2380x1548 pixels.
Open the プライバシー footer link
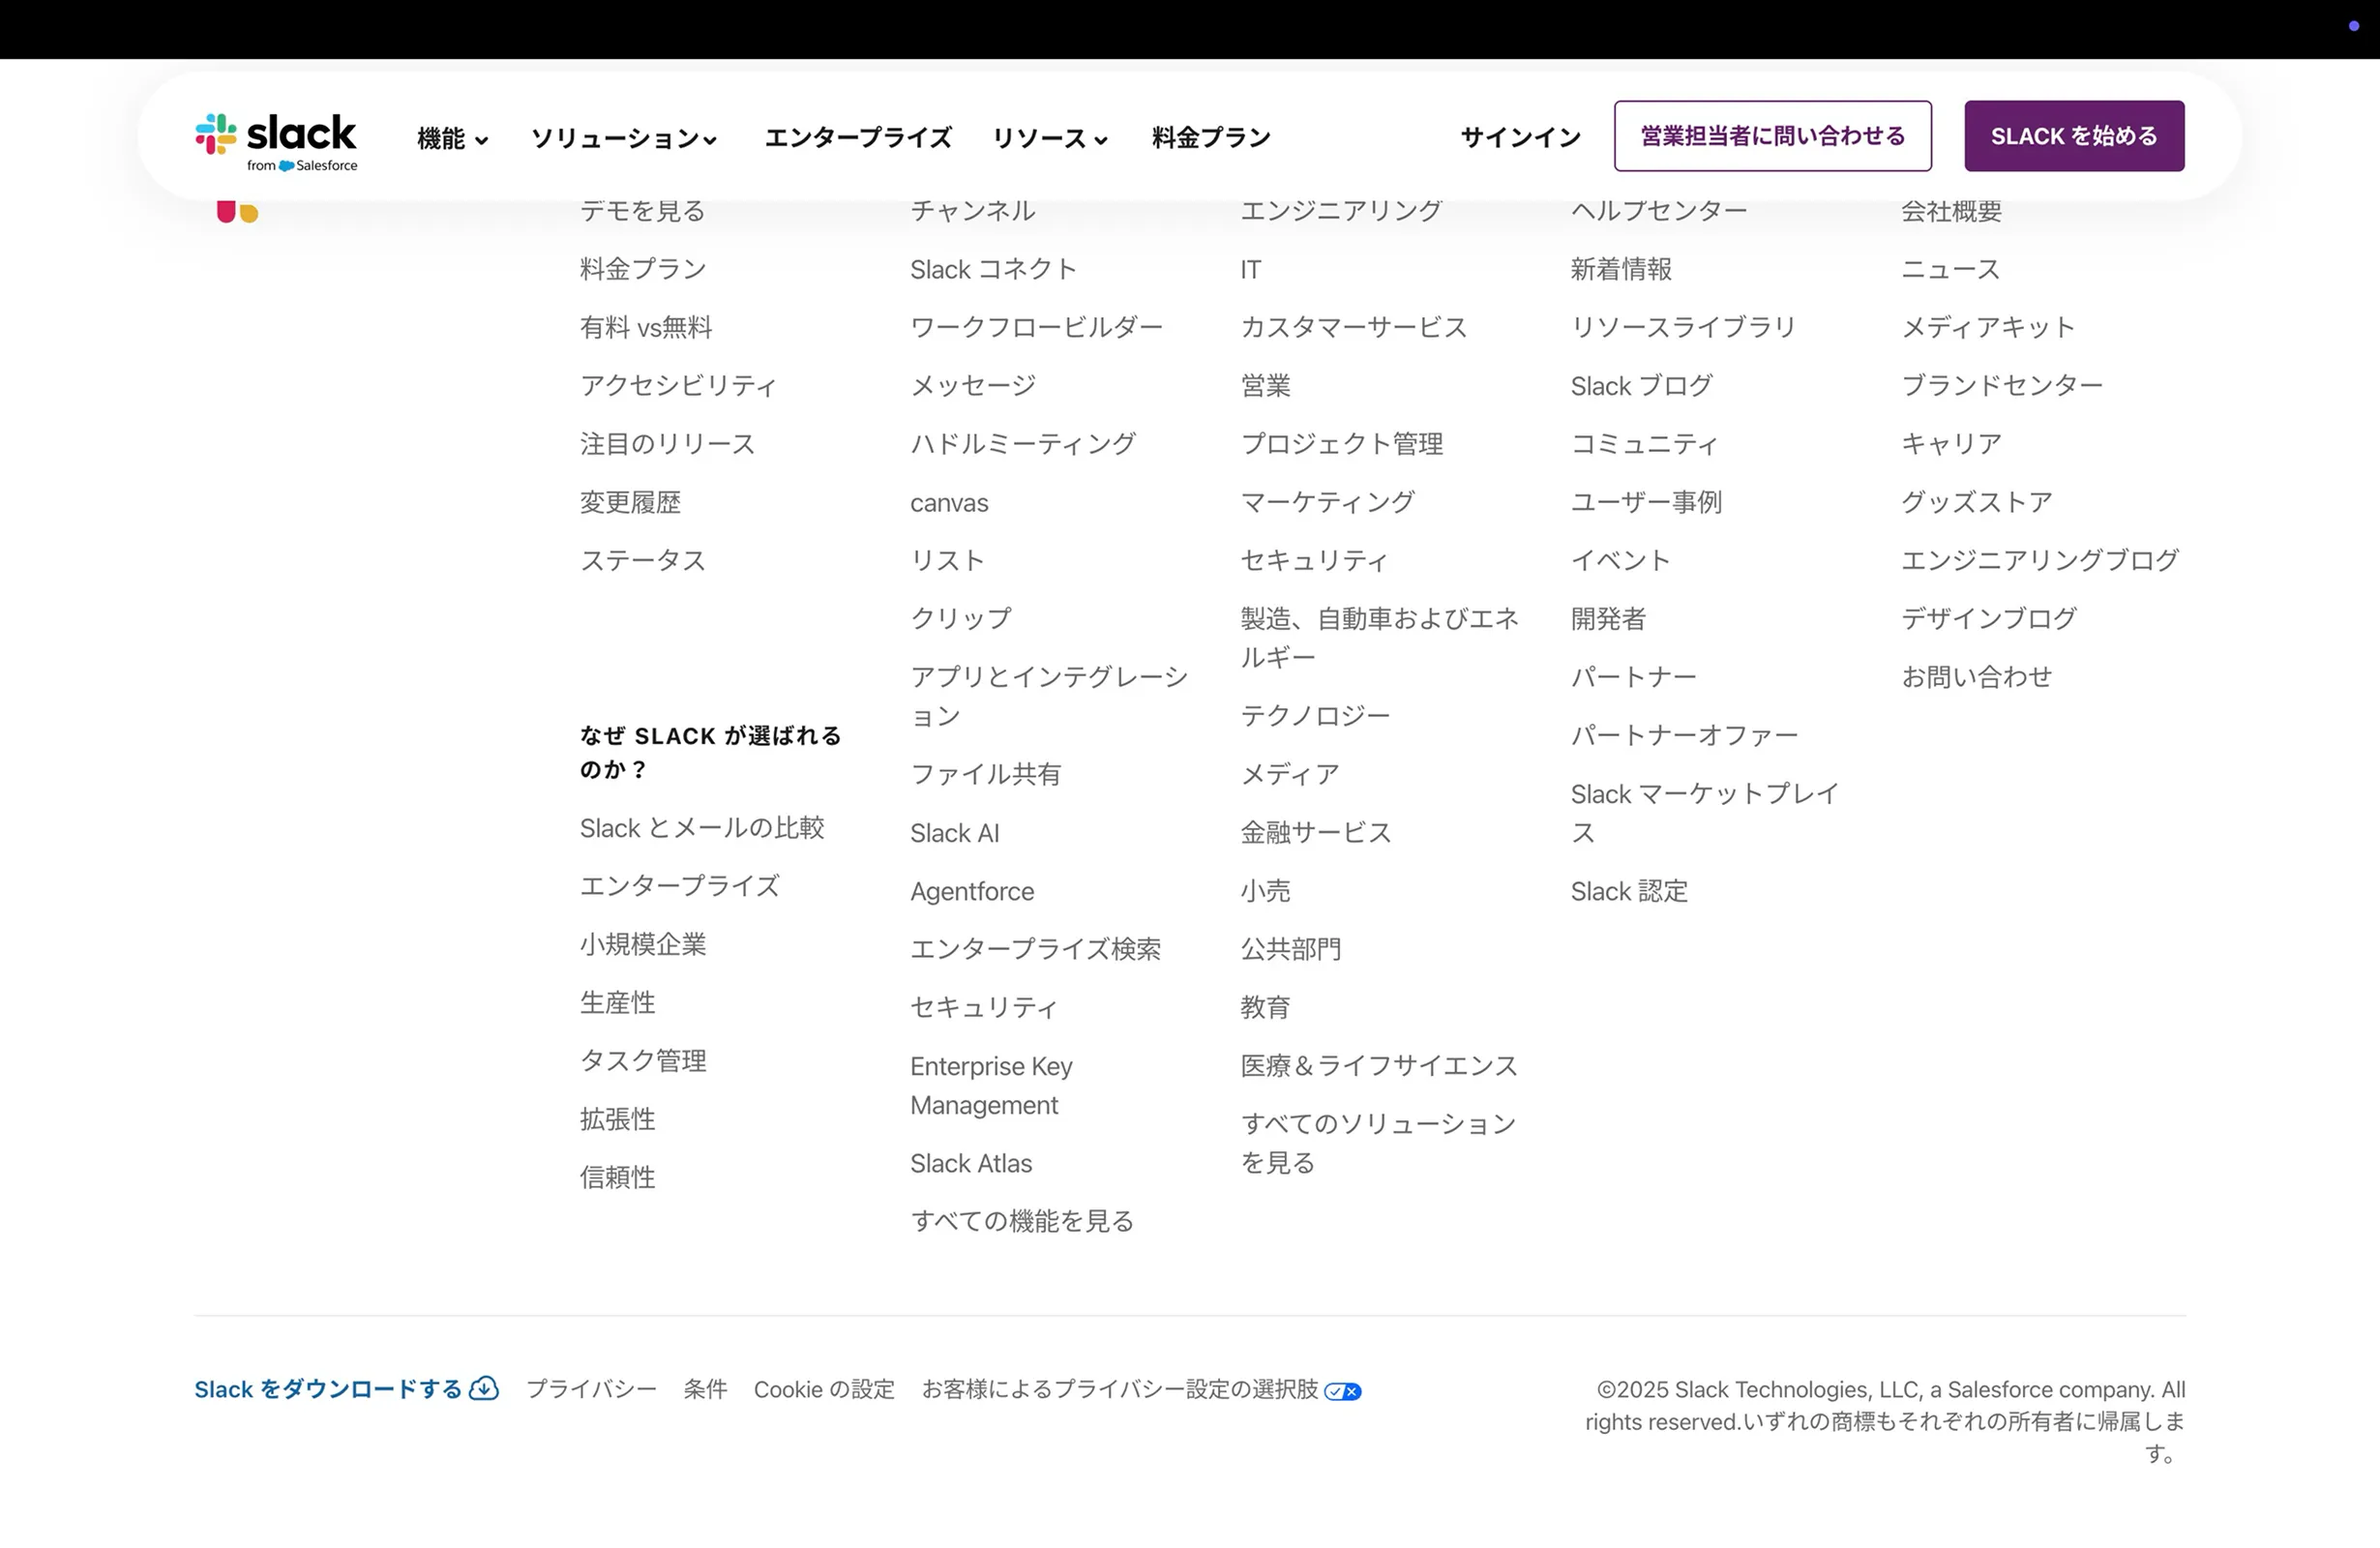pos(591,1389)
